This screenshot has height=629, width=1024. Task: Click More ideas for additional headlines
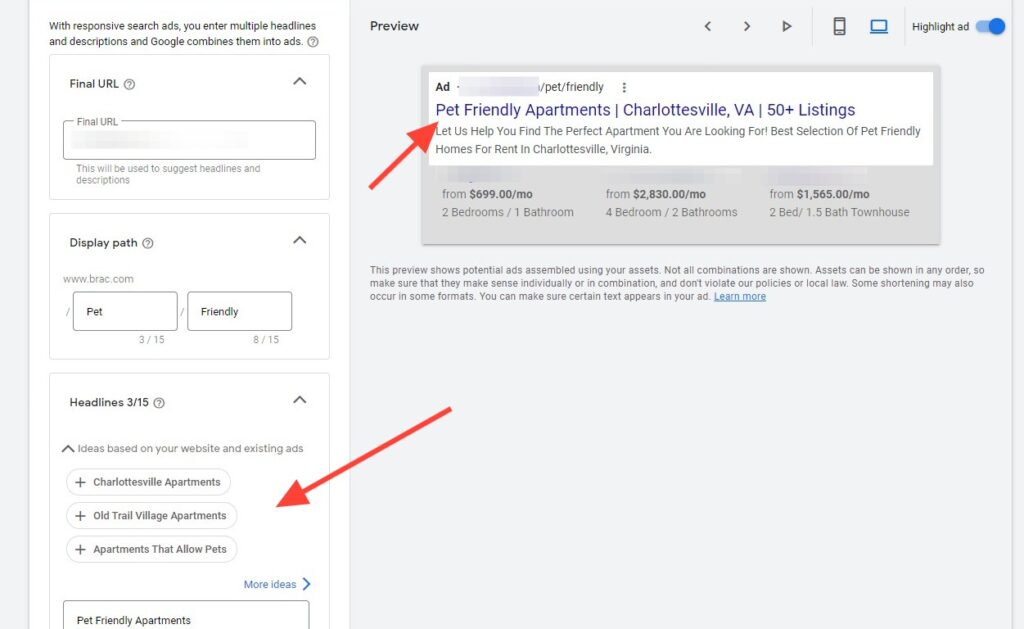(x=271, y=583)
